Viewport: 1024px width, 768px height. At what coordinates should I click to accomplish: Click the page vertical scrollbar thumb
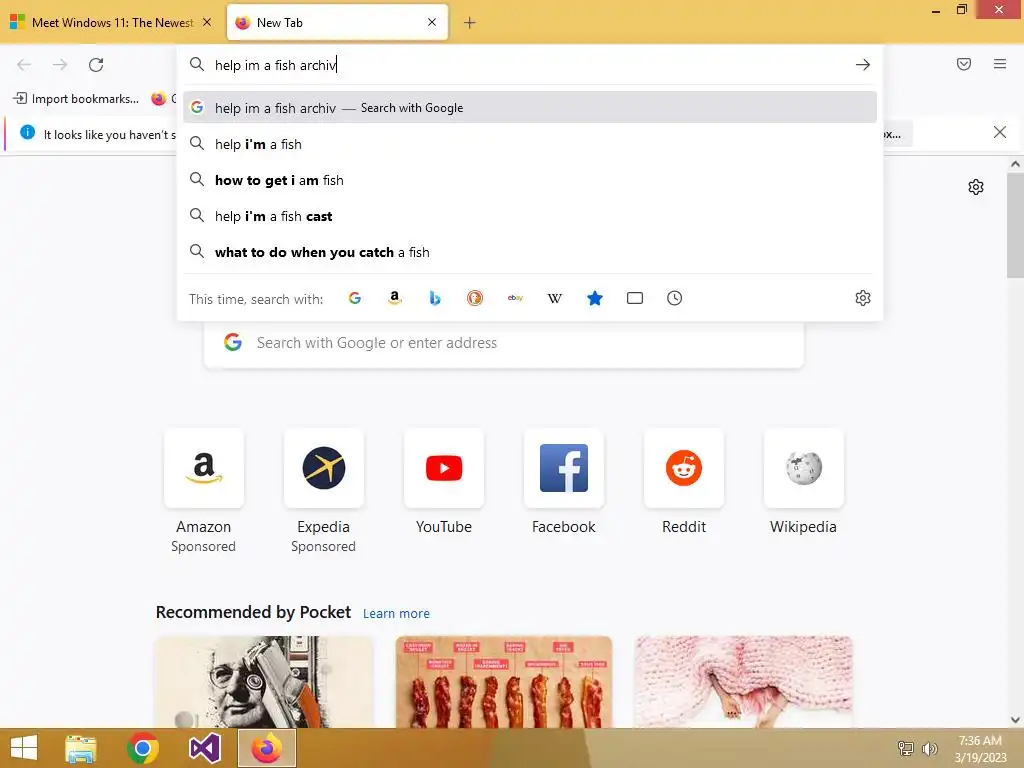(1015, 225)
